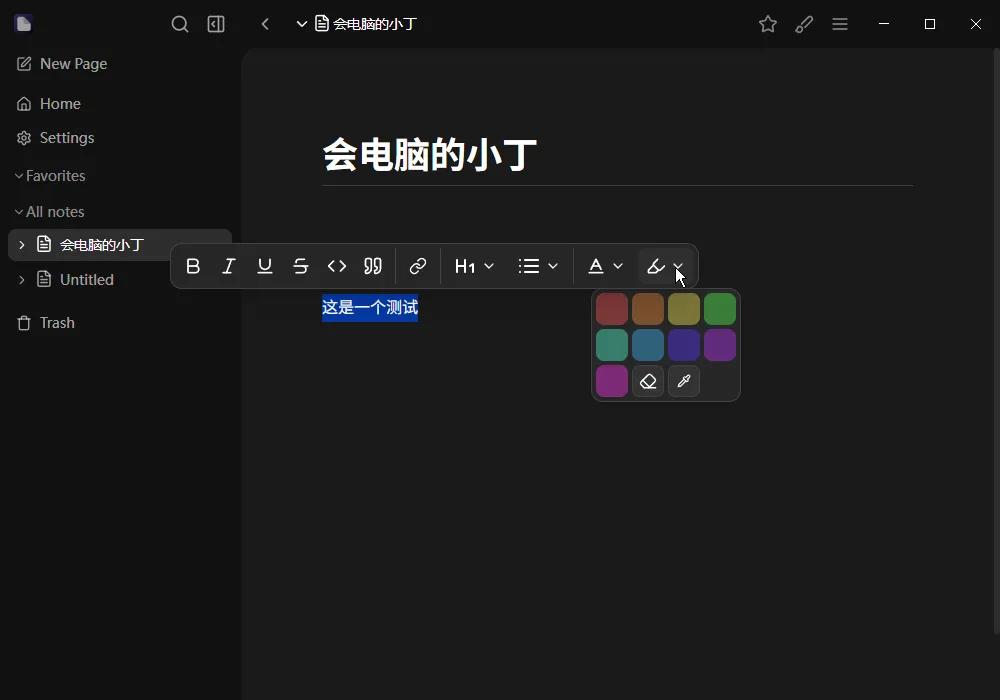Apply strikethrough to selected text
Screen dimensions: 1000x700
301,266
